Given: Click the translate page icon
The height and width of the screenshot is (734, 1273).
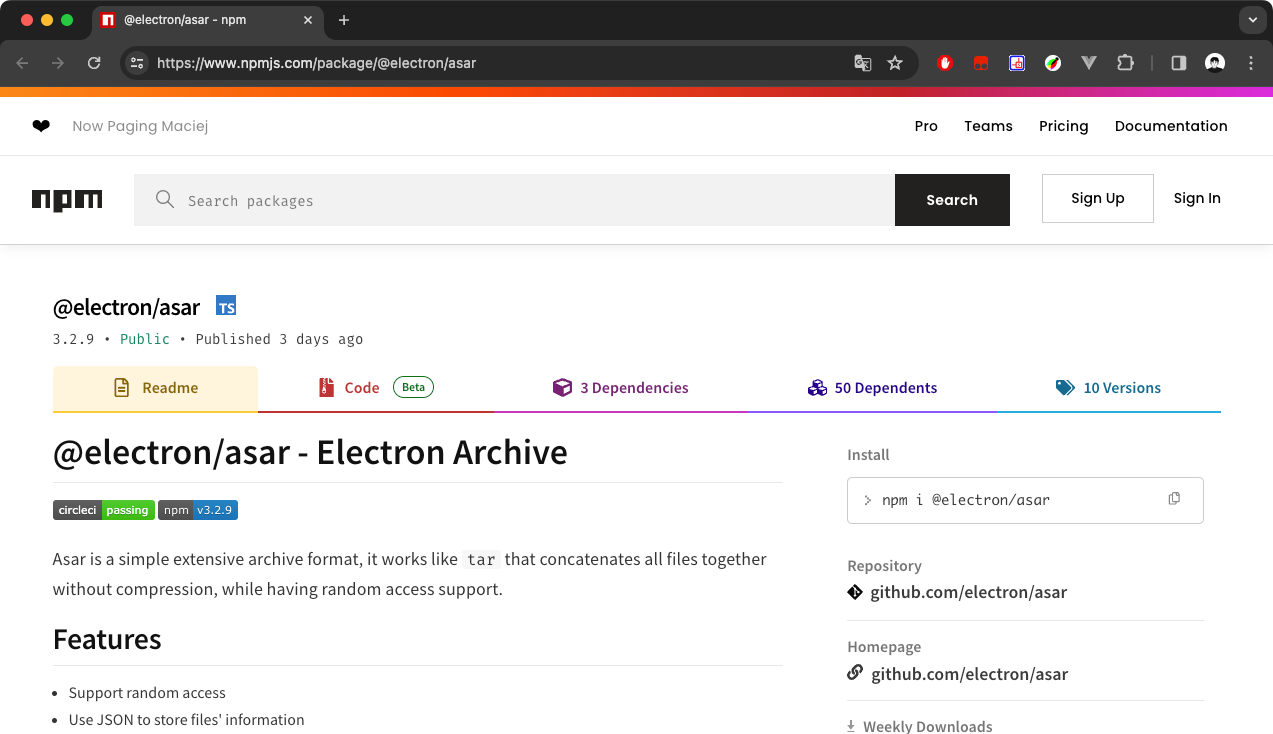Looking at the screenshot, I should [862, 63].
